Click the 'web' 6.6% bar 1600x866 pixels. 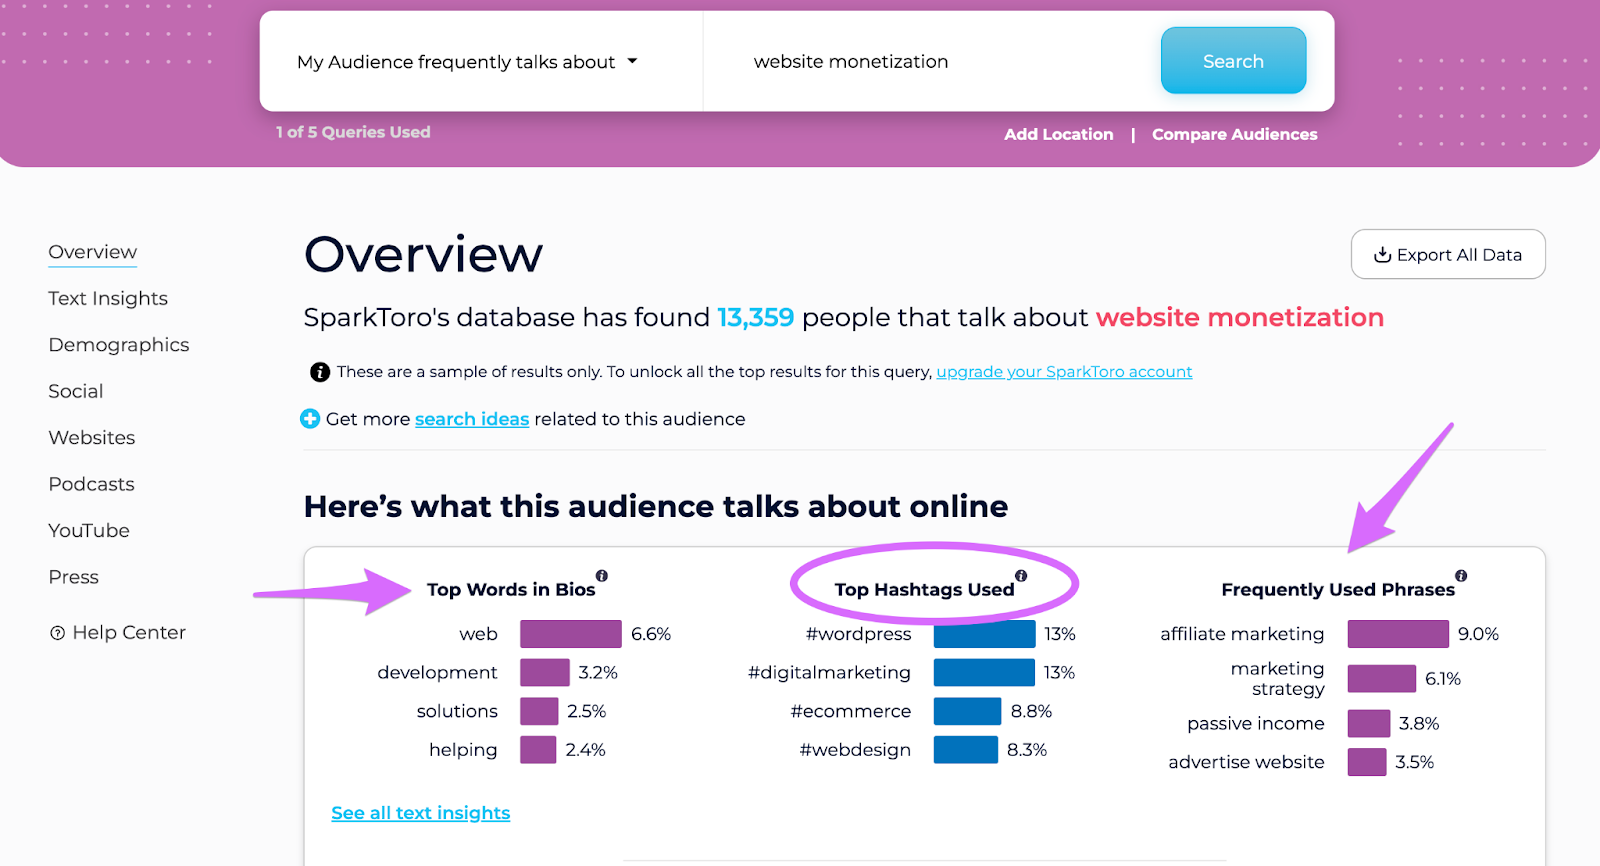pyautogui.click(x=571, y=634)
